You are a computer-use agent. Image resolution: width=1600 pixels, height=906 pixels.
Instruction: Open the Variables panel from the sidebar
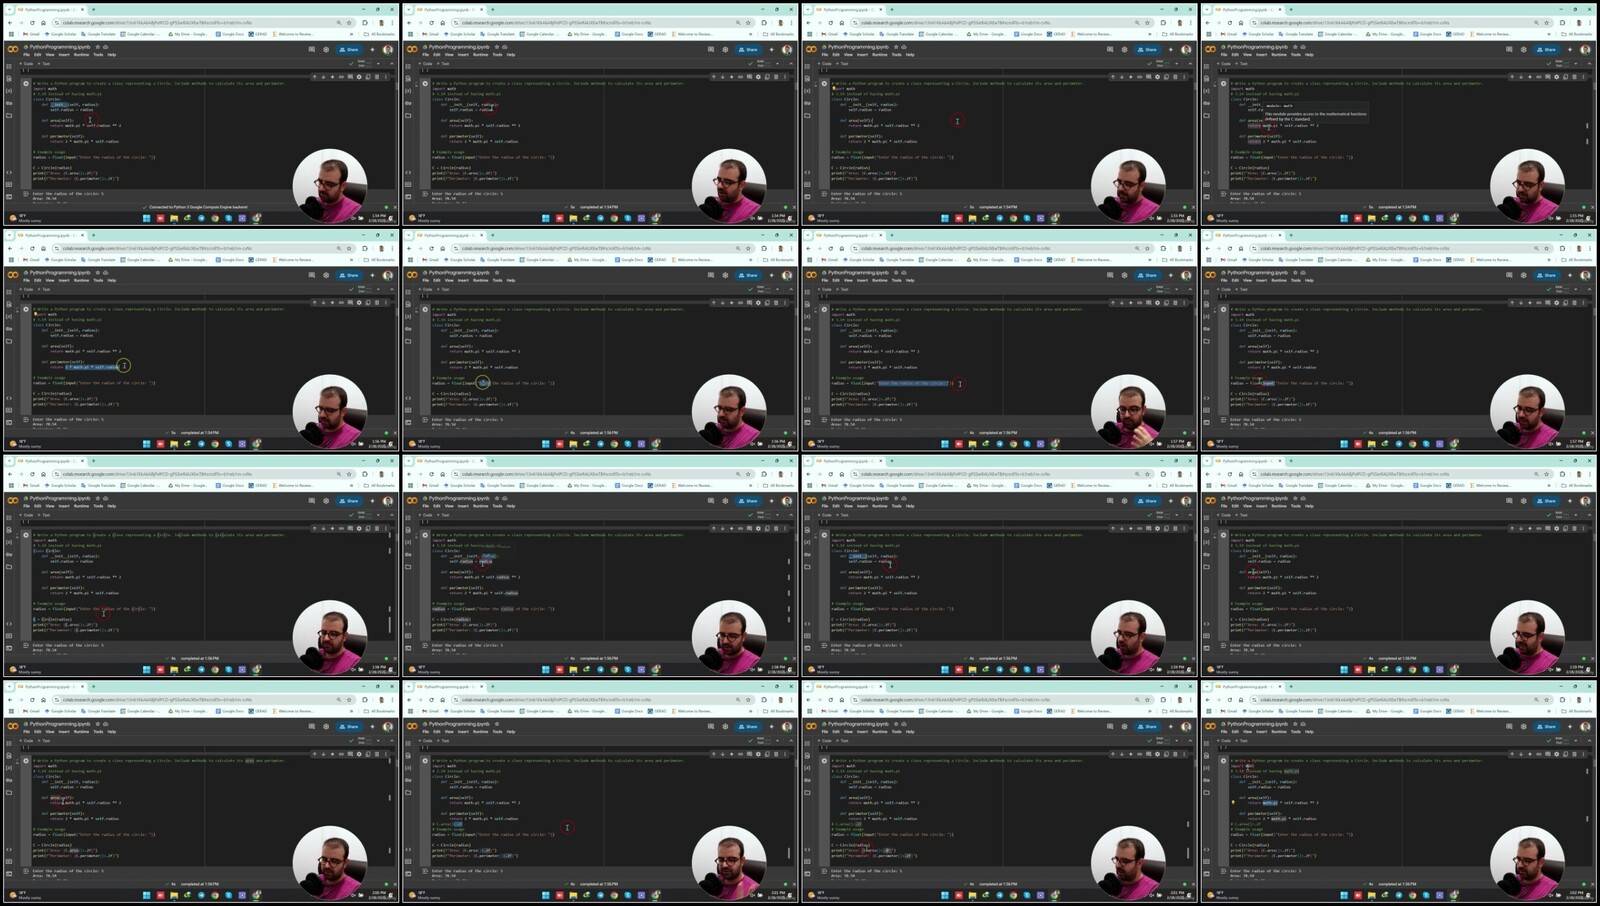coord(8,90)
